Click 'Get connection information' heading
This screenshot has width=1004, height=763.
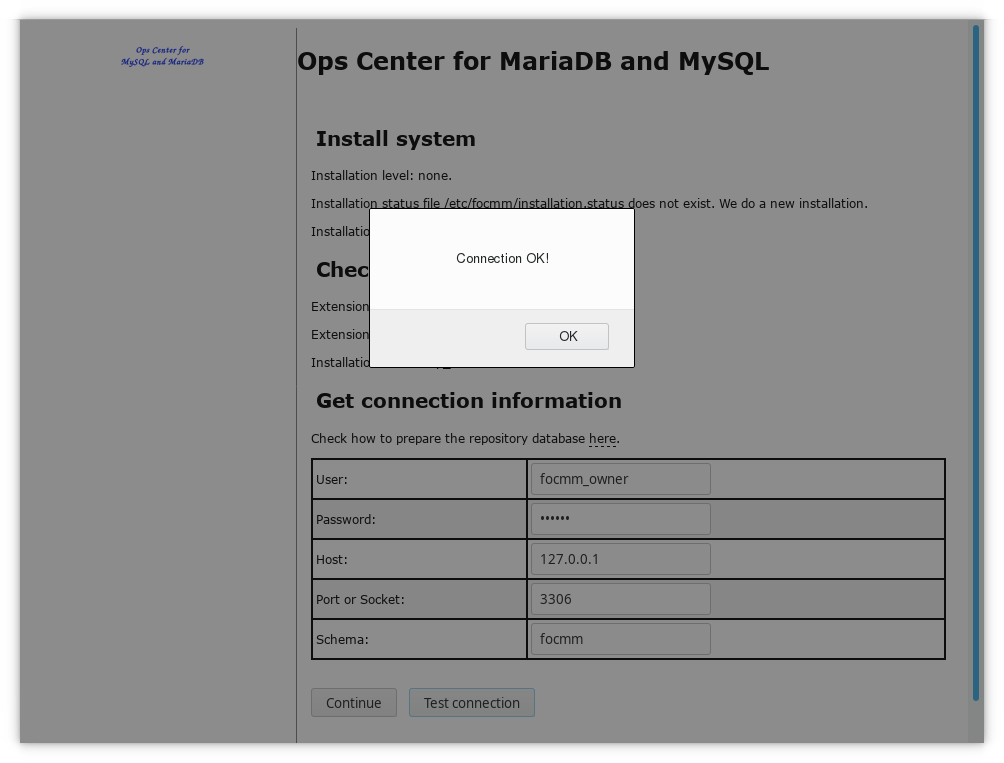[x=469, y=401]
